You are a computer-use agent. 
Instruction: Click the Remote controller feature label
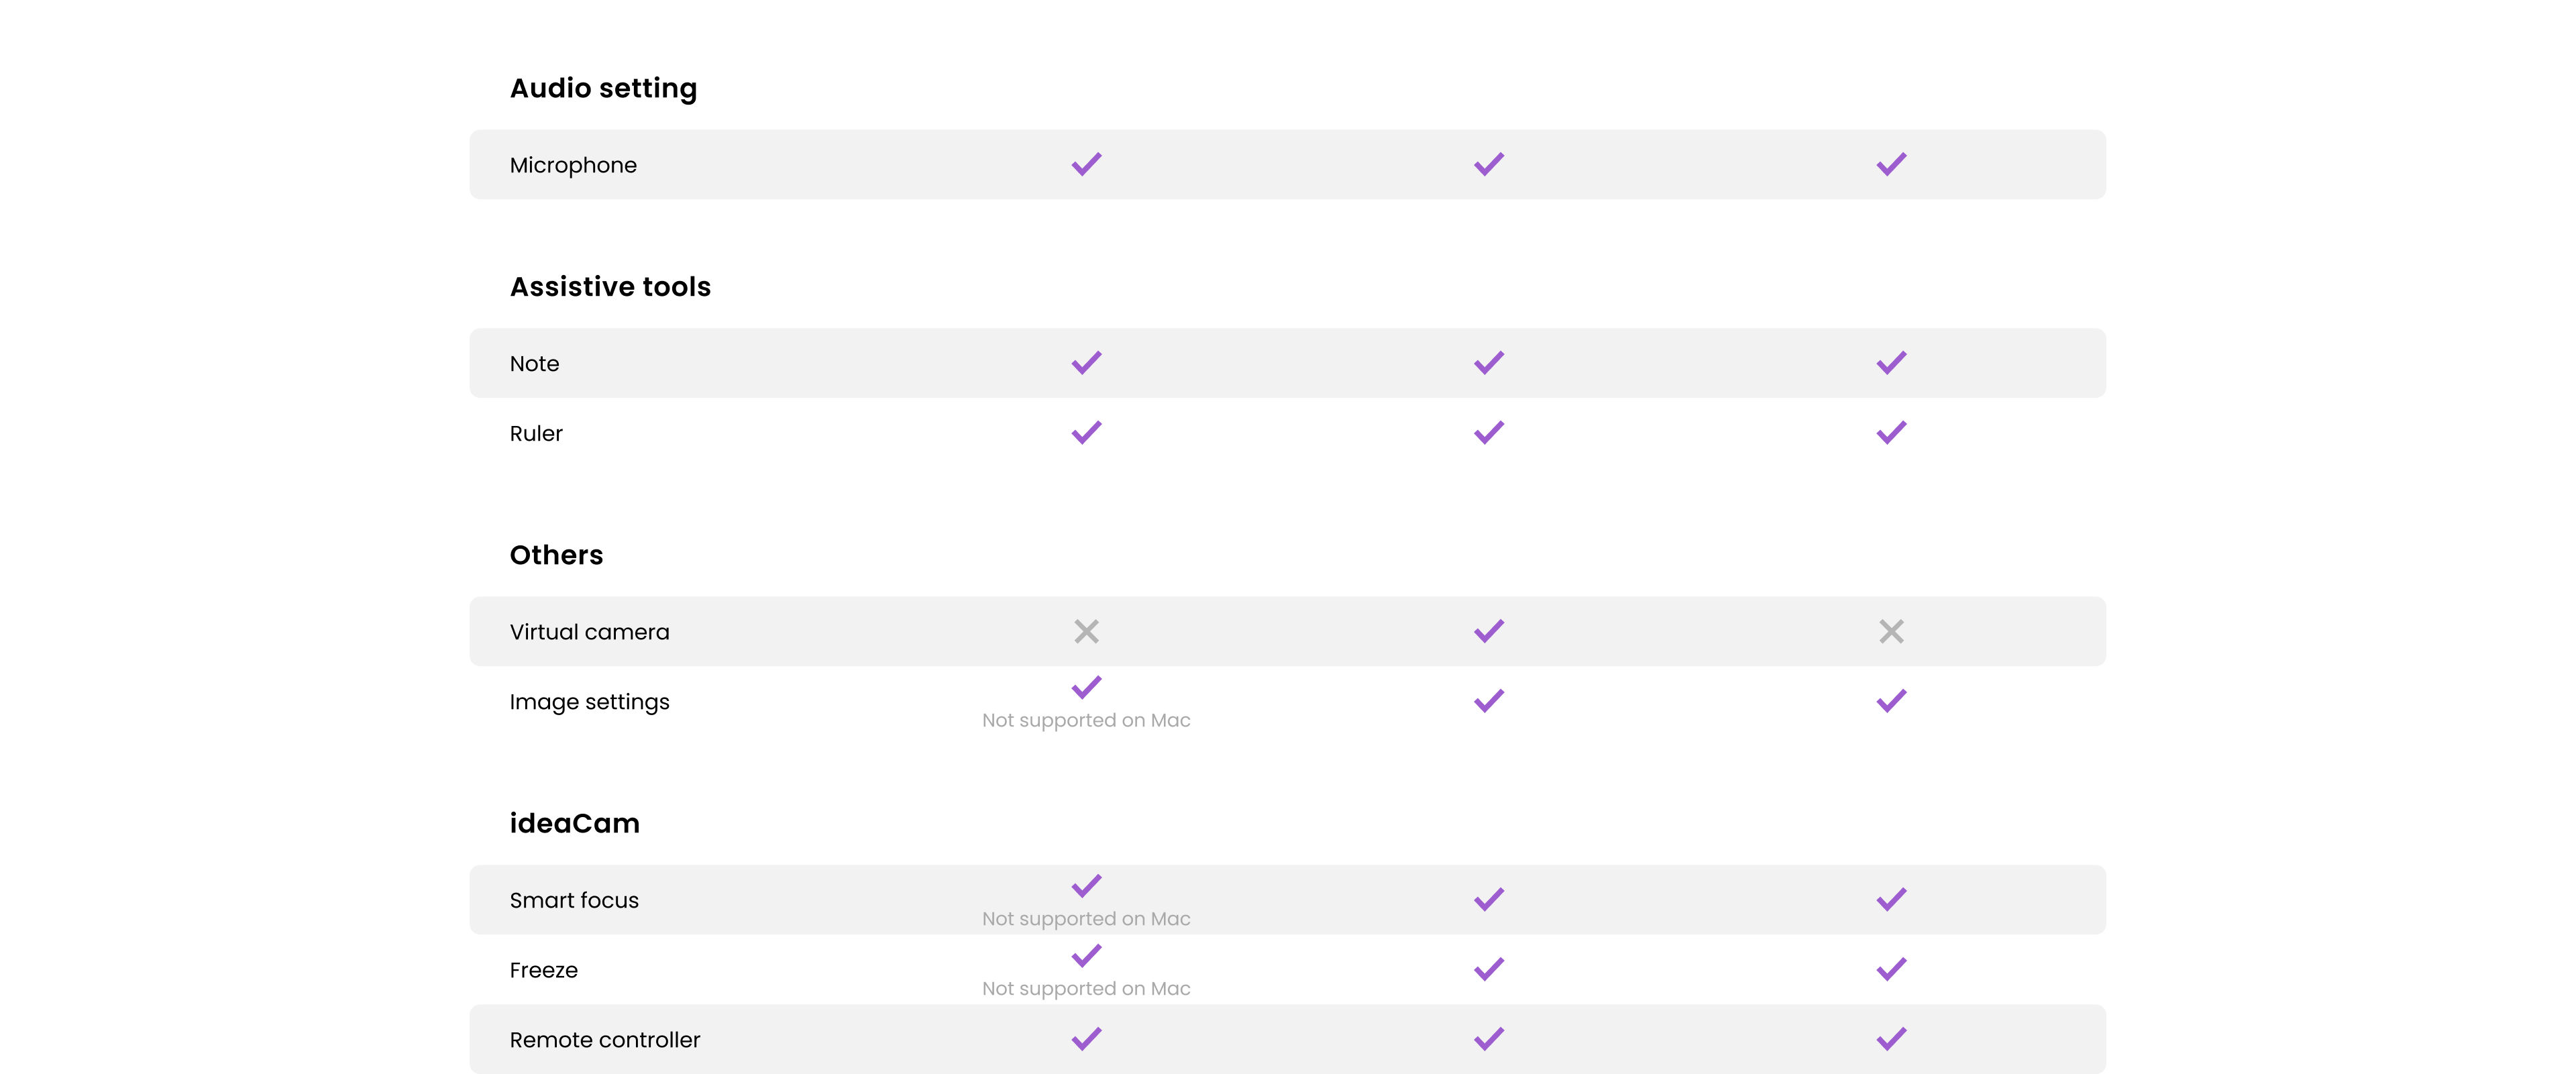[x=605, y=1040]
